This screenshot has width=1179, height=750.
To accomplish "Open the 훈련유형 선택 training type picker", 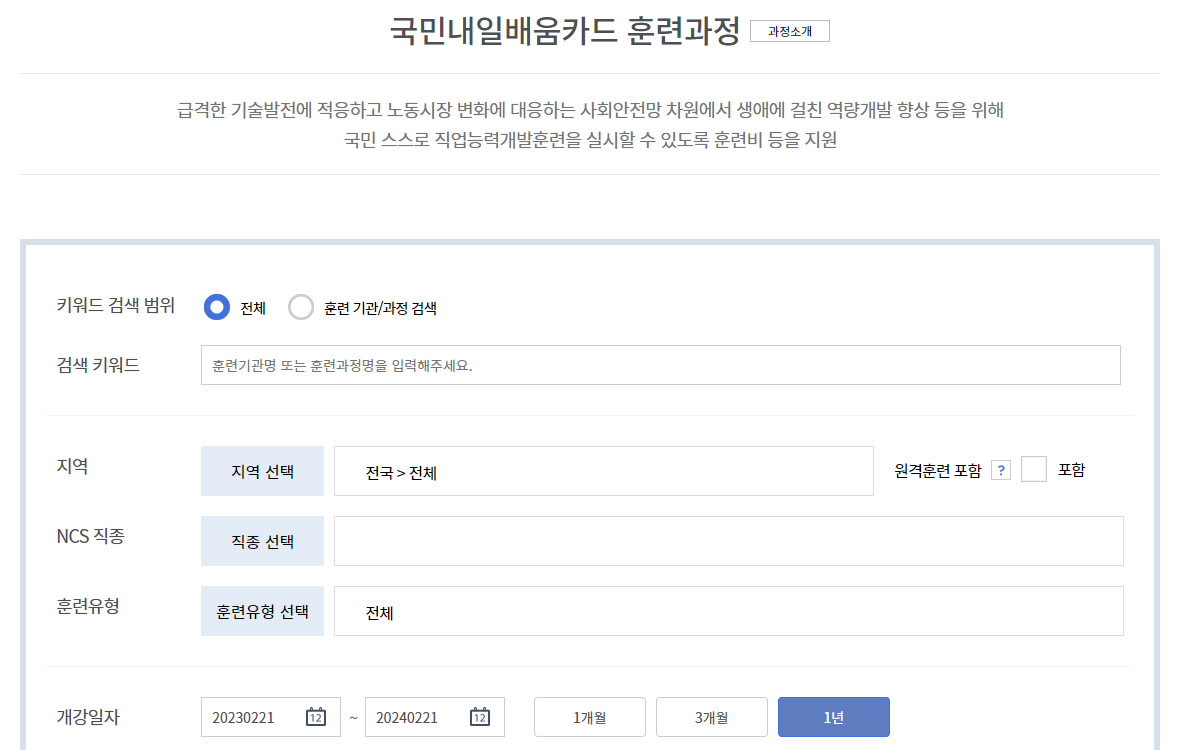I will [x=262, y=610].
